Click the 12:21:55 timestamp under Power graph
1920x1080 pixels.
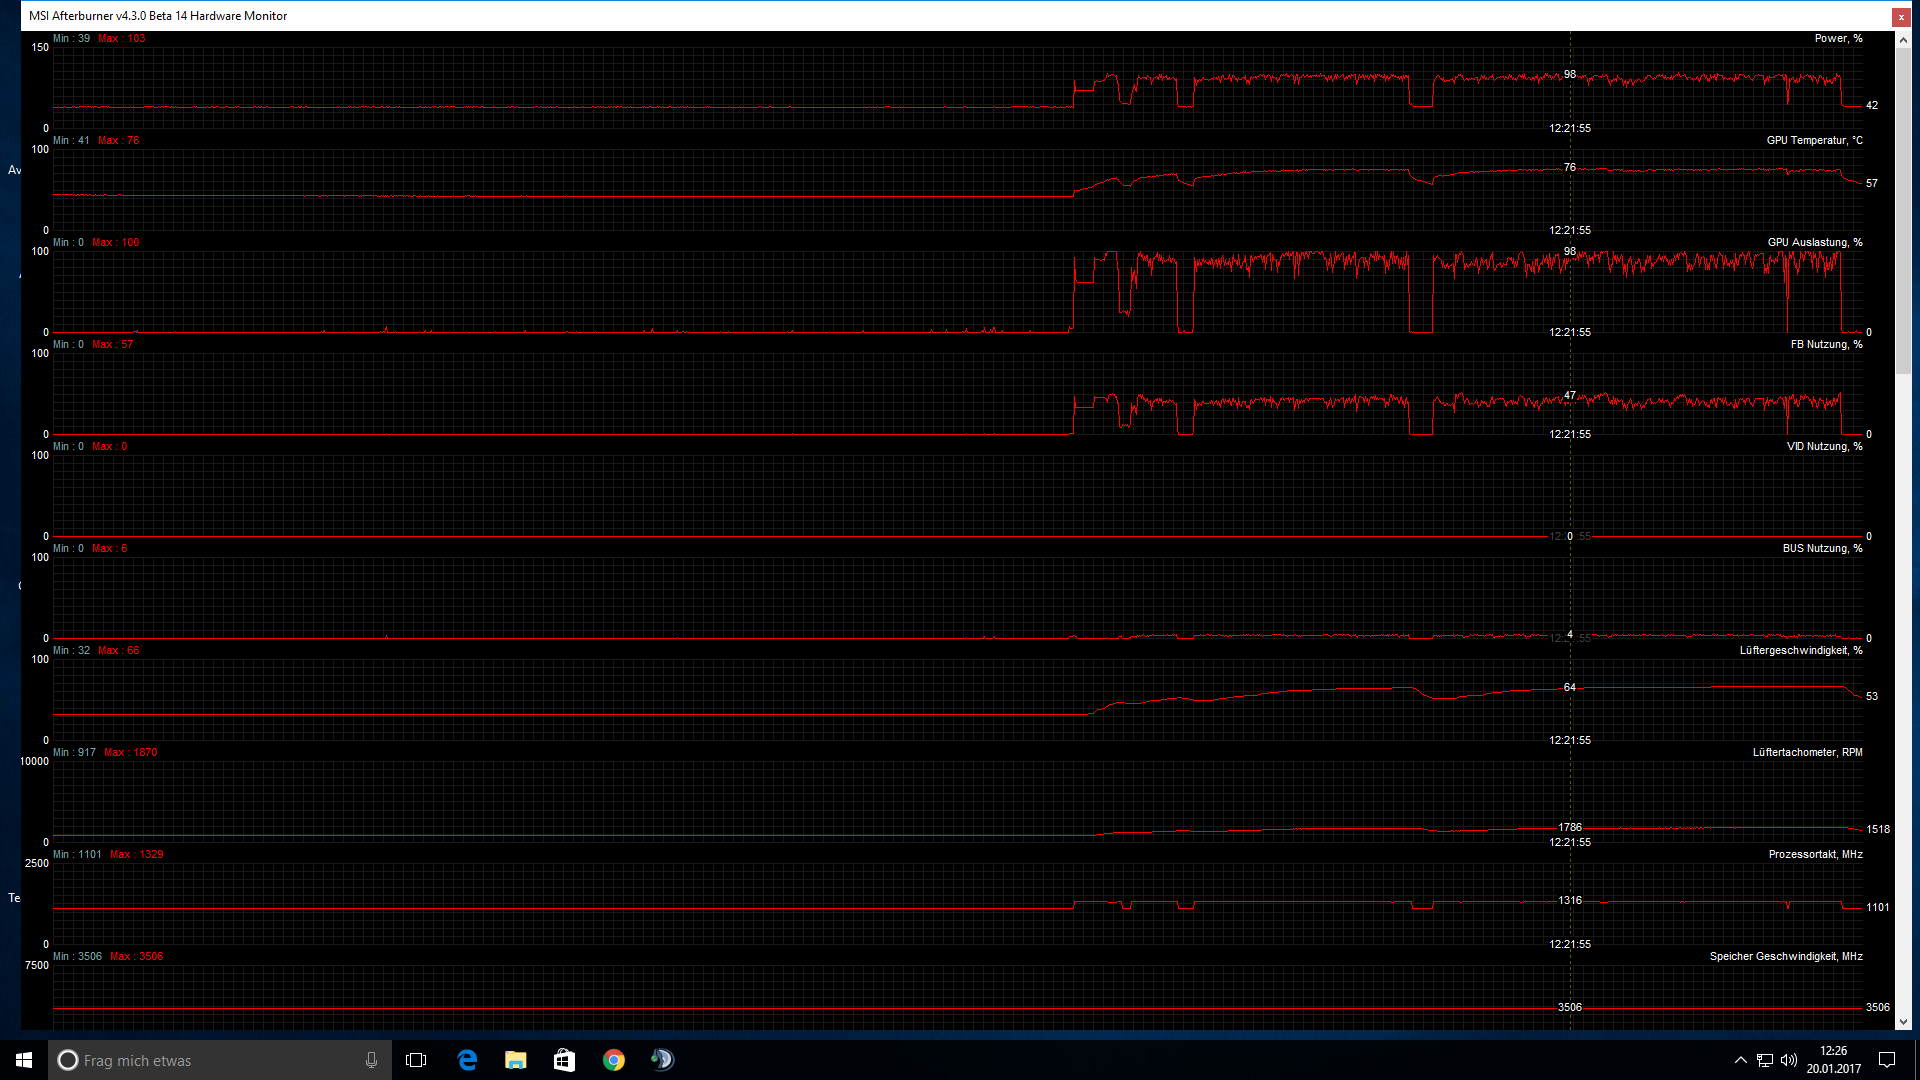tap(1570, 128)
